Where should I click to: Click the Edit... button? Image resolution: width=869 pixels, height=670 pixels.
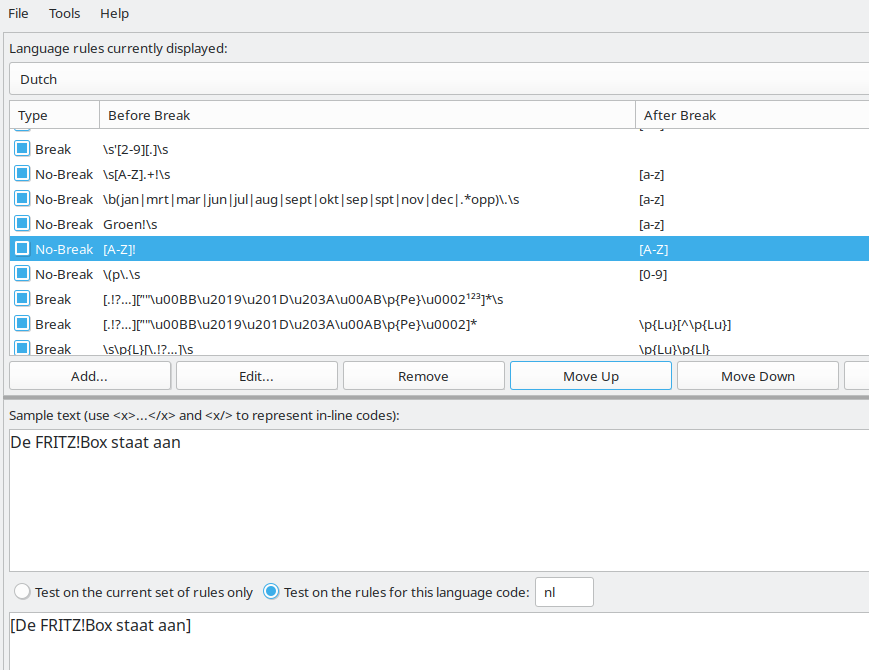(x=256, y=375)
